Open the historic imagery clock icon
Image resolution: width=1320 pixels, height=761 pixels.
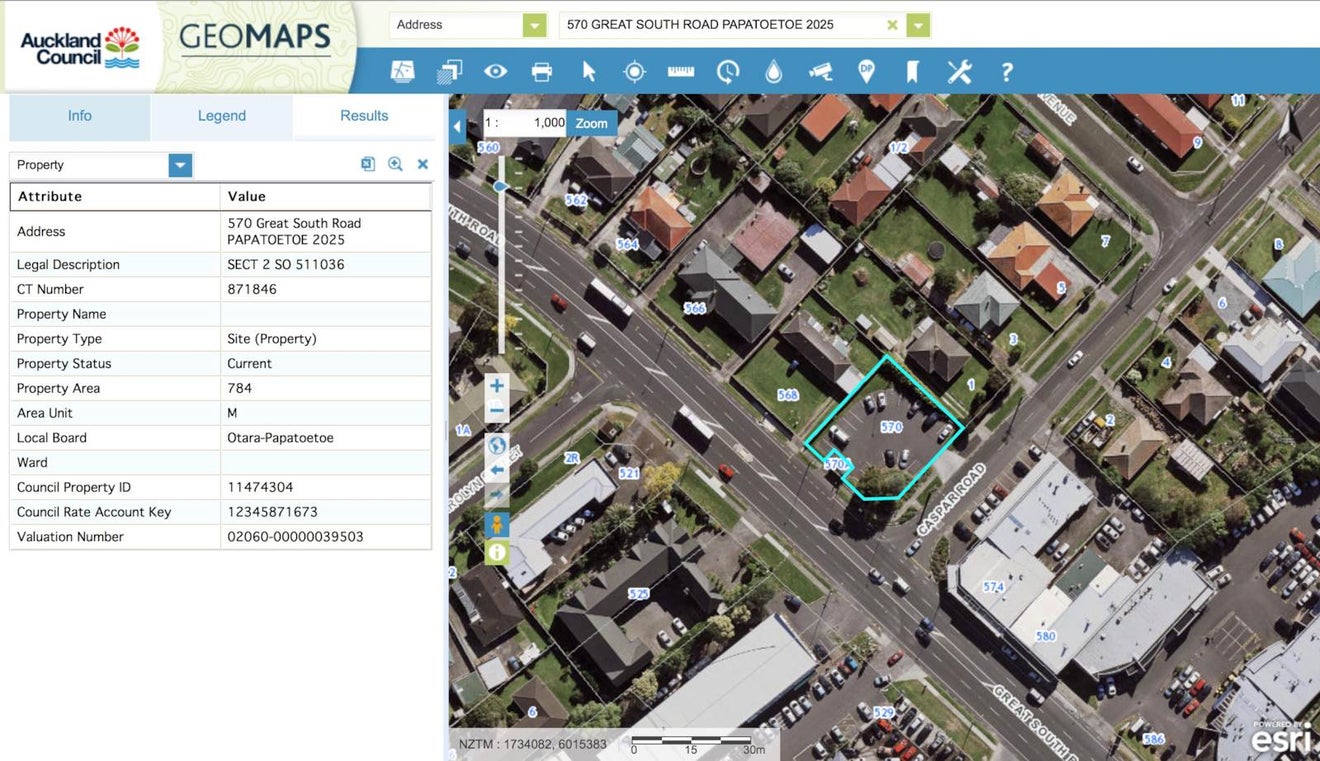728,71
